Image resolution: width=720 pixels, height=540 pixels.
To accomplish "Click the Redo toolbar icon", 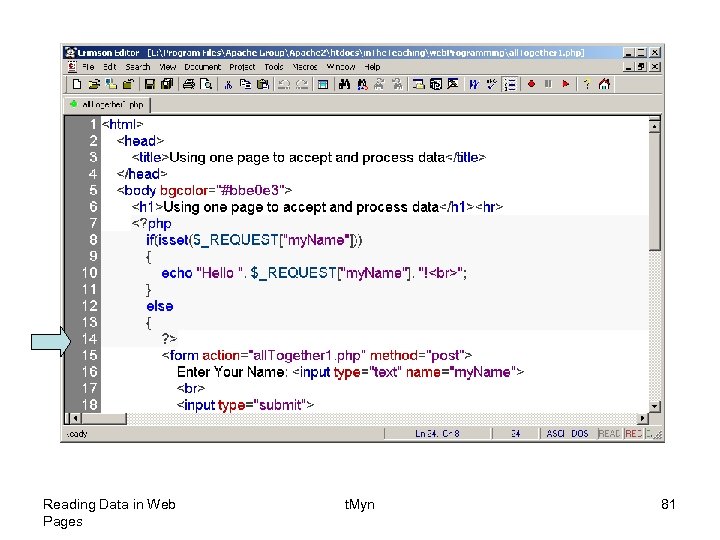I will coord(301,84).
